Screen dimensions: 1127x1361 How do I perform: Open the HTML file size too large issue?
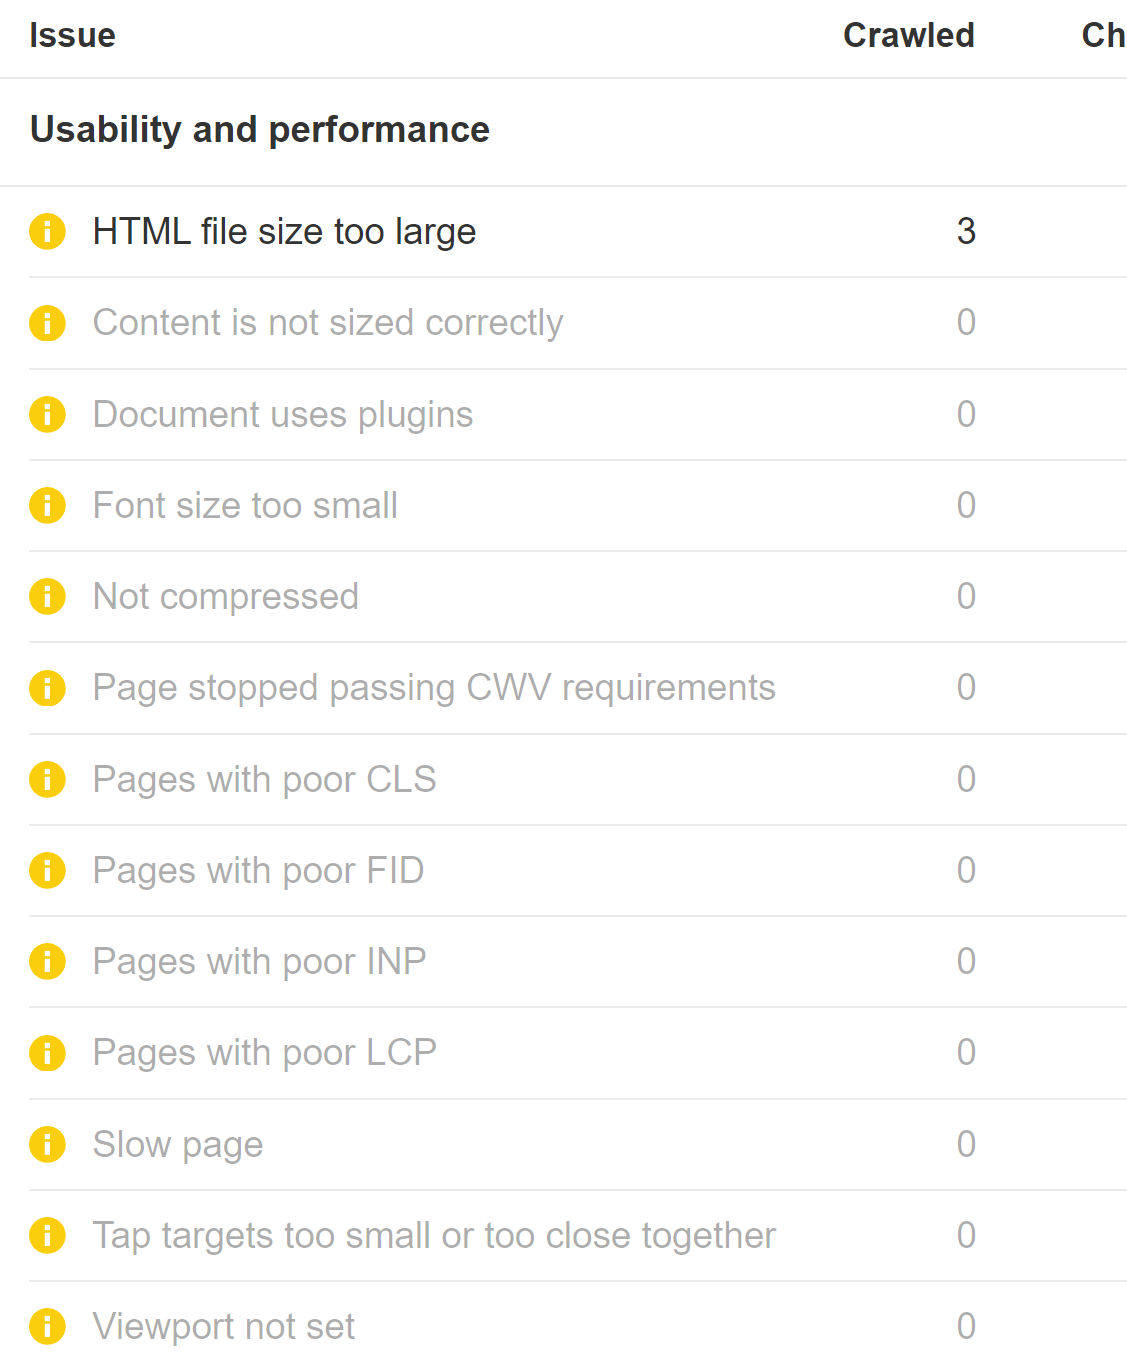(284, 231)
